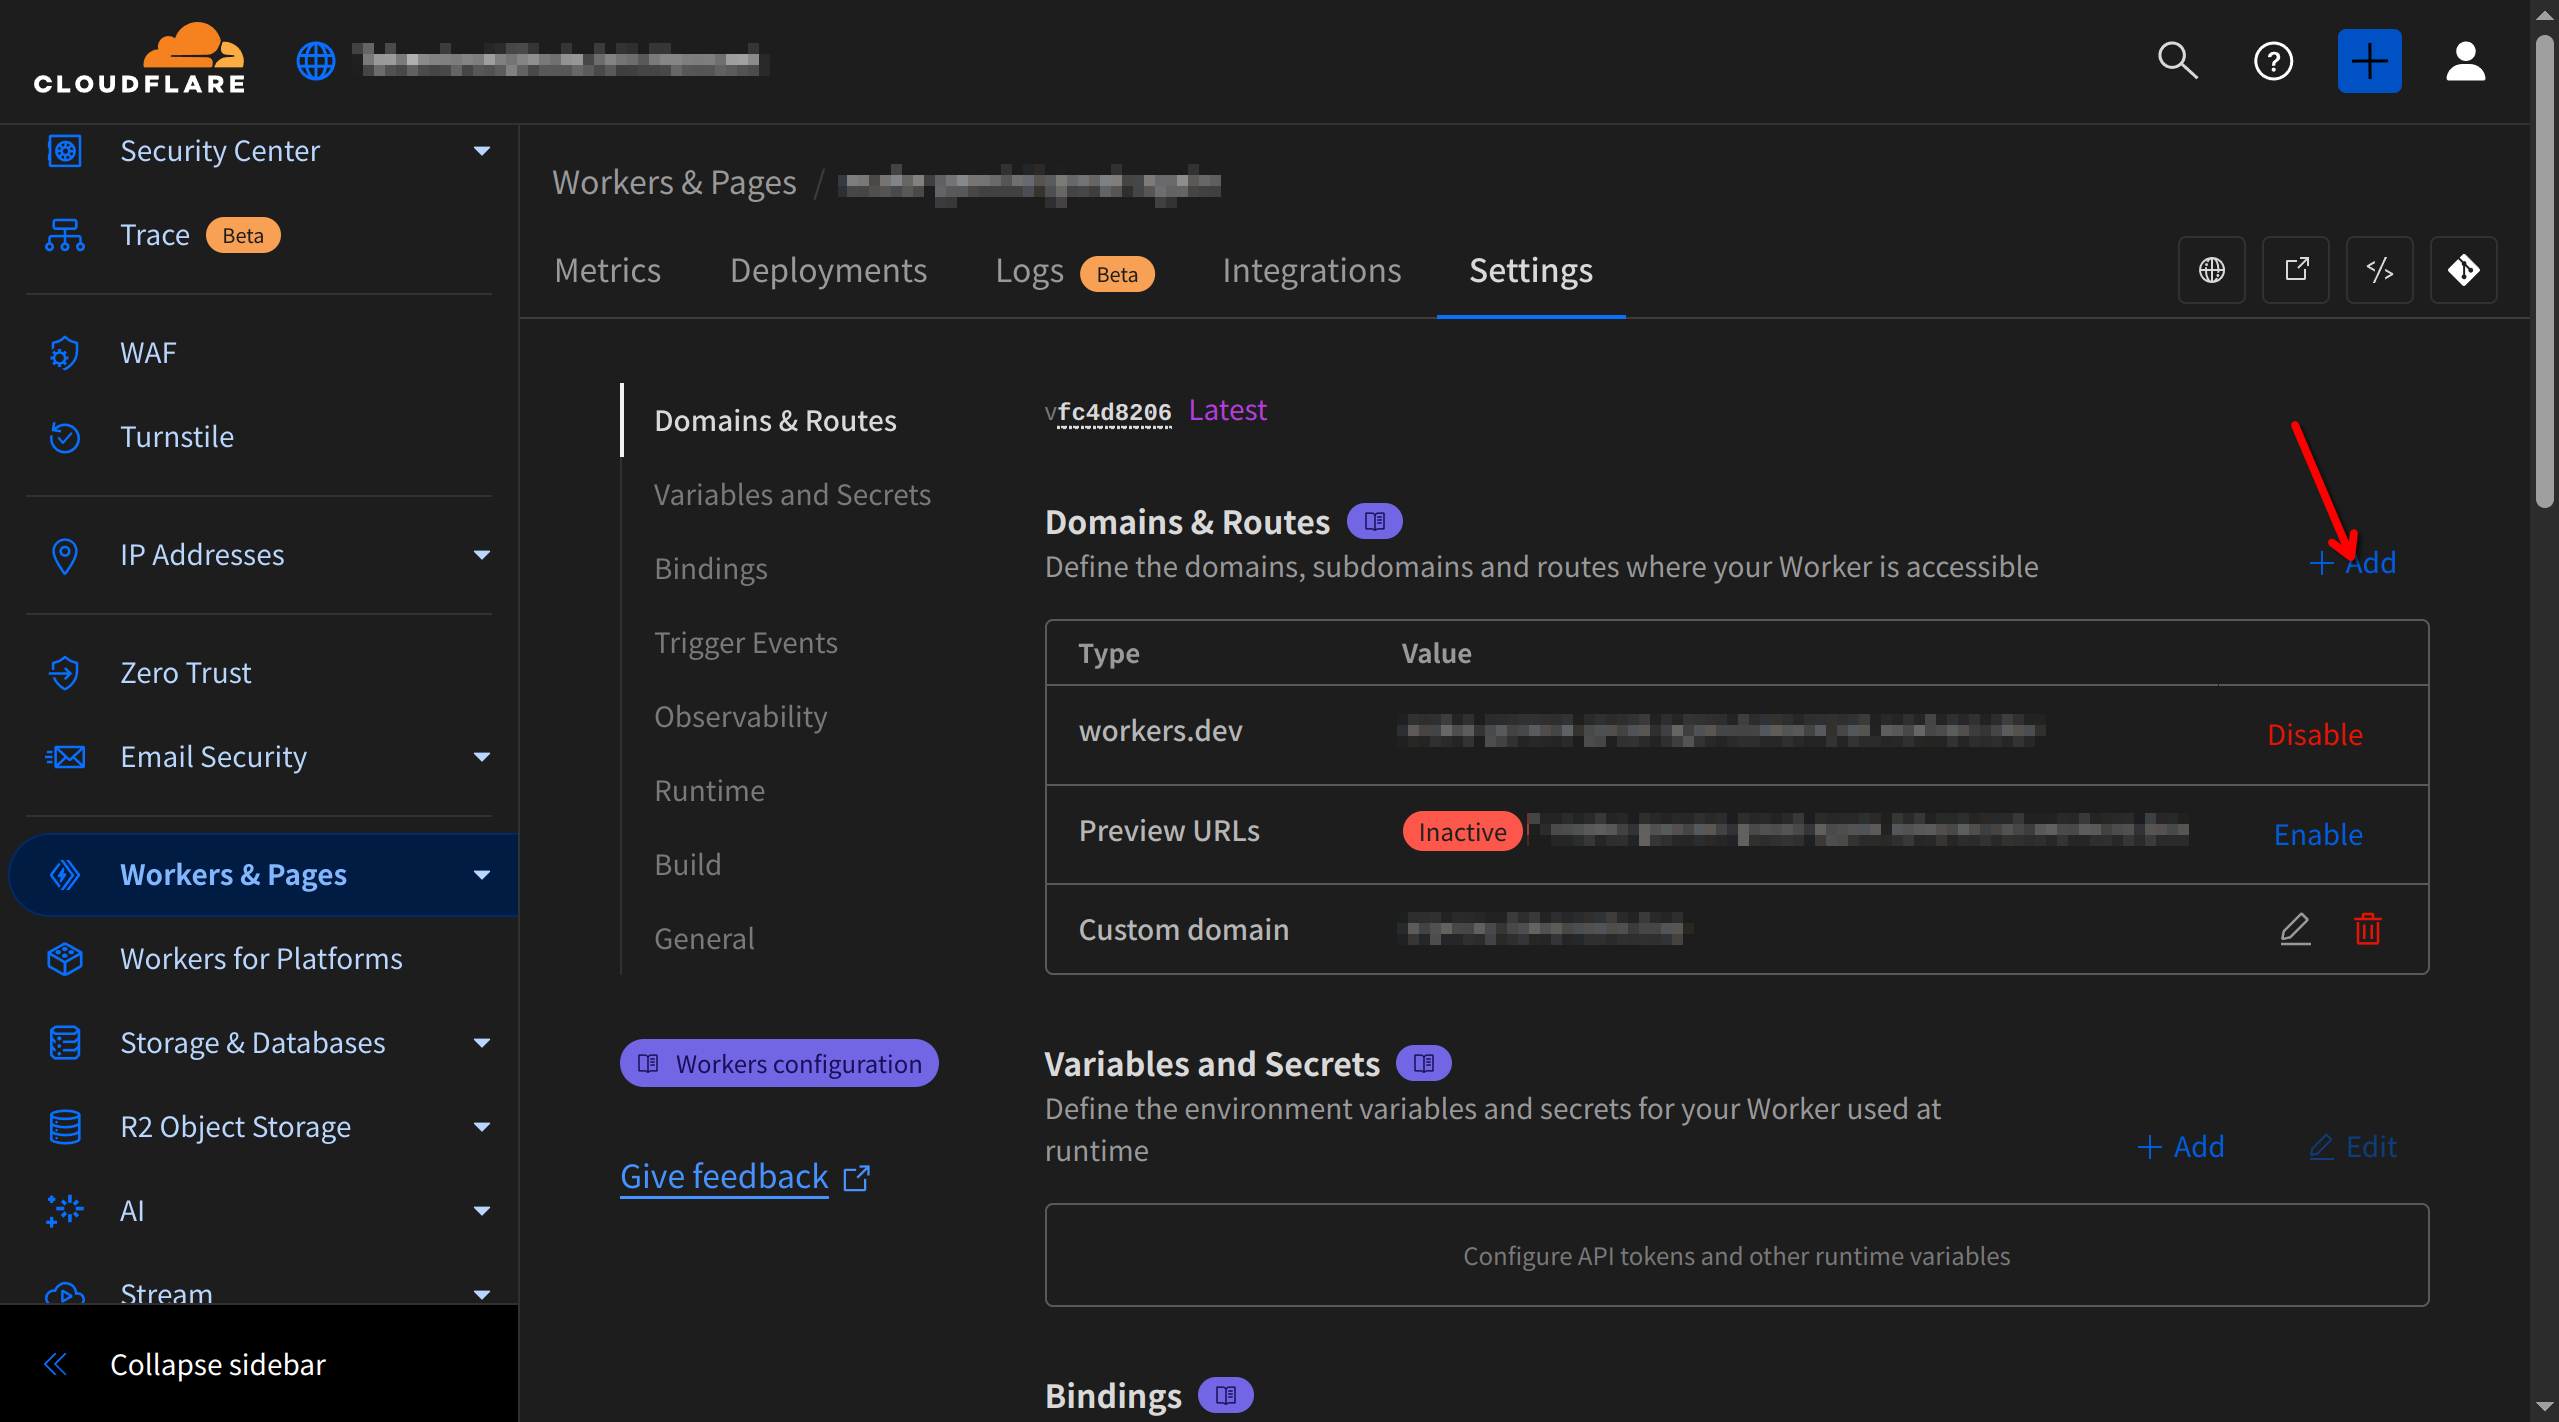The height and width of the screenshot is (1422, 2559).
Task: Click the git diamond icon button
Action: 2464,270
